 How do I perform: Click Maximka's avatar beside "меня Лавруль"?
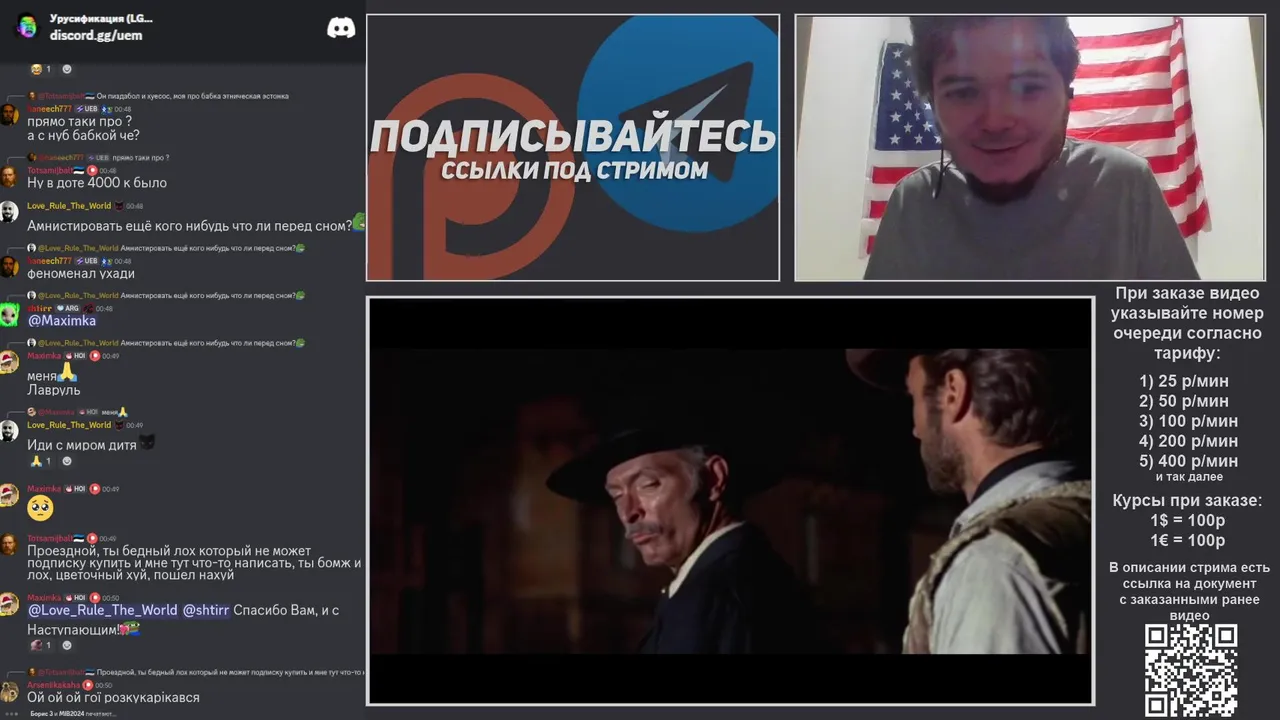pos(9,362)
